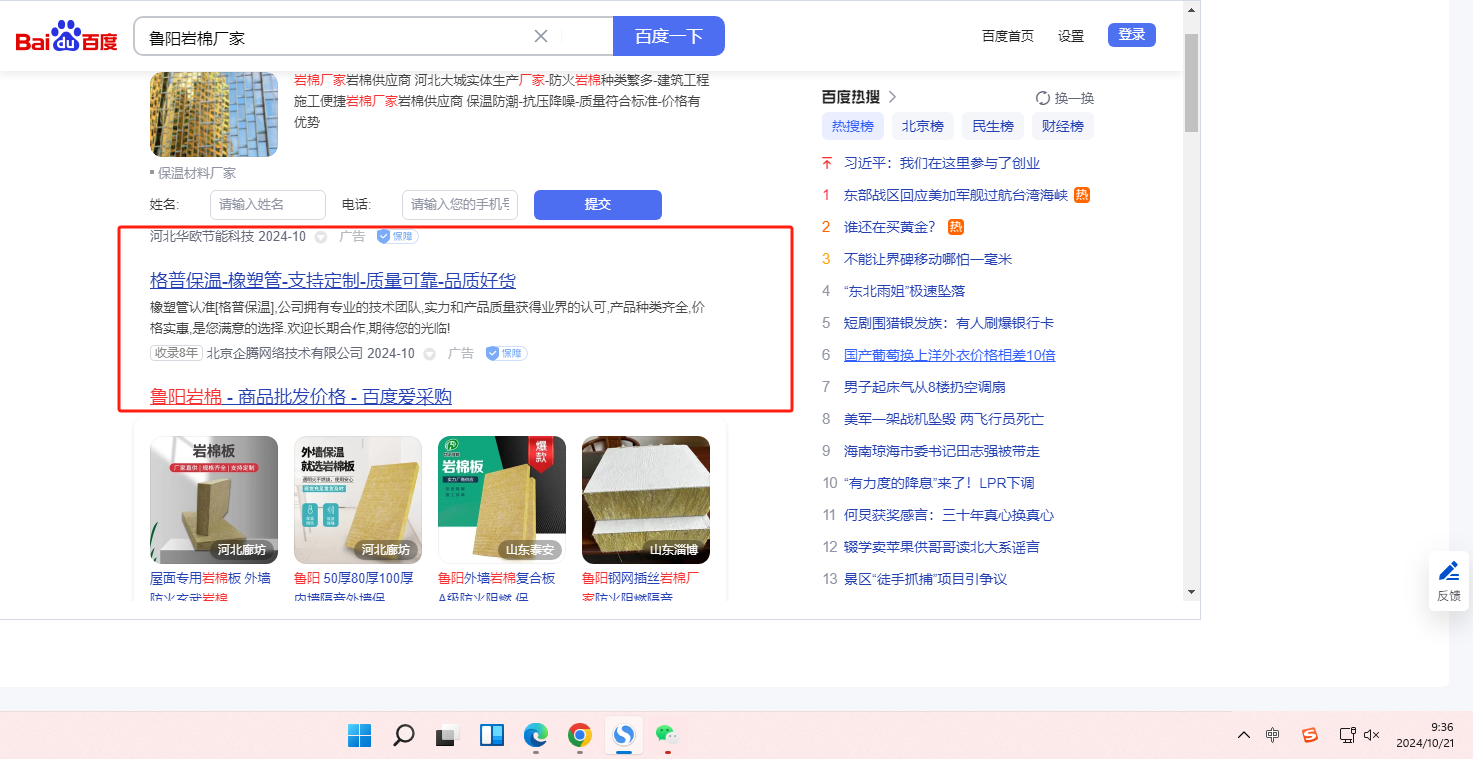Focus the 电话 phone number input field

460,204
